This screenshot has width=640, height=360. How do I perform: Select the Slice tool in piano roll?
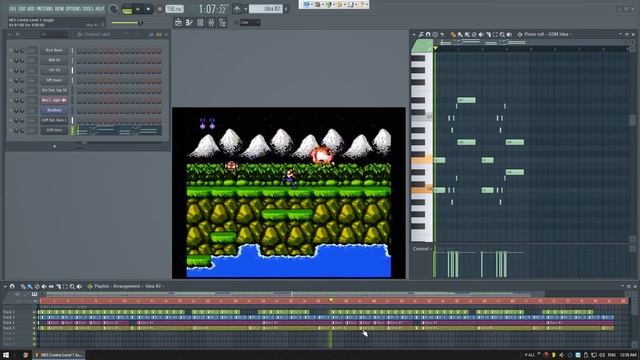click(x=488, y=35)
